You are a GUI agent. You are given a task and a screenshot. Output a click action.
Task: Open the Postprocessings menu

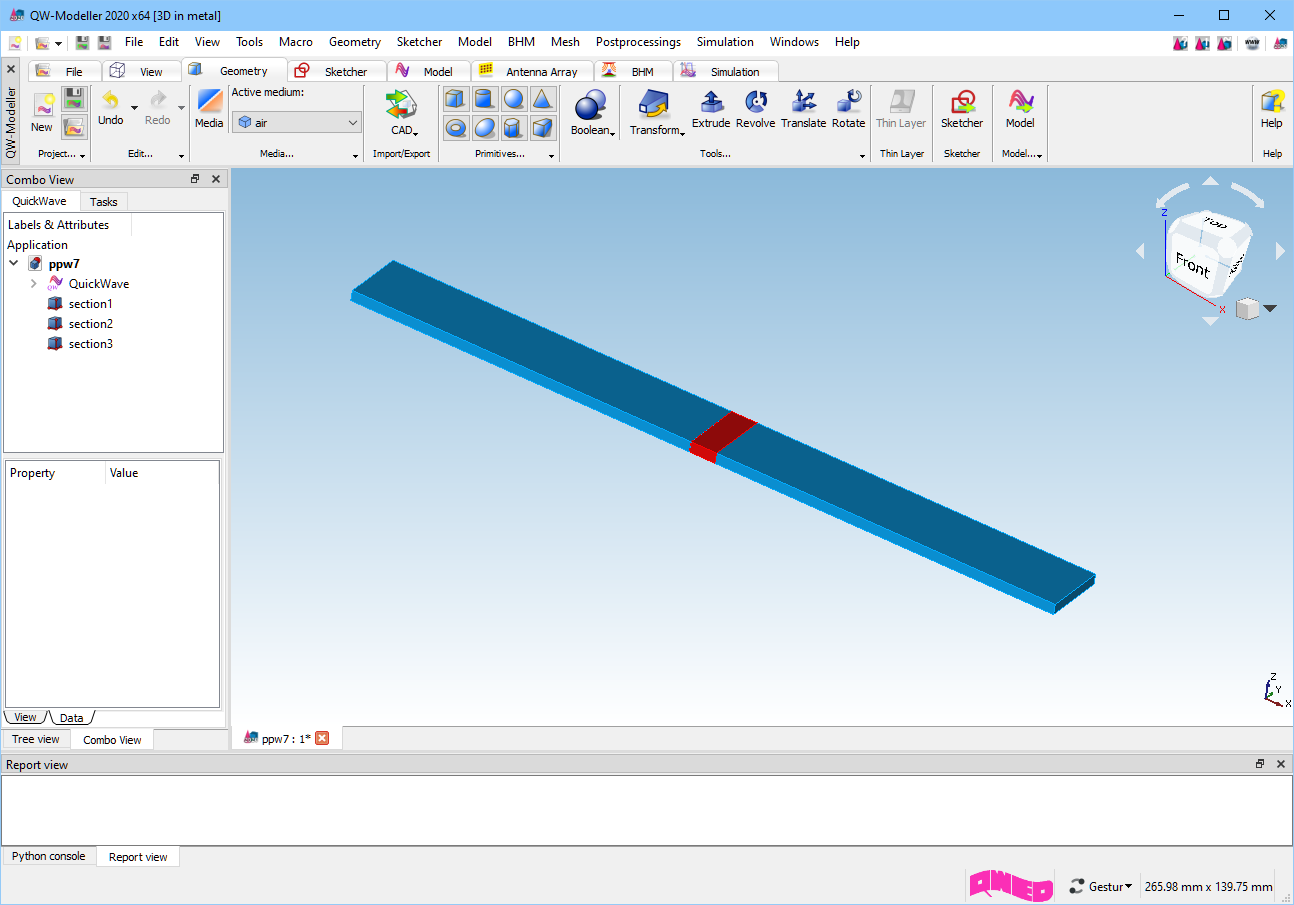[x=638, y=42]
